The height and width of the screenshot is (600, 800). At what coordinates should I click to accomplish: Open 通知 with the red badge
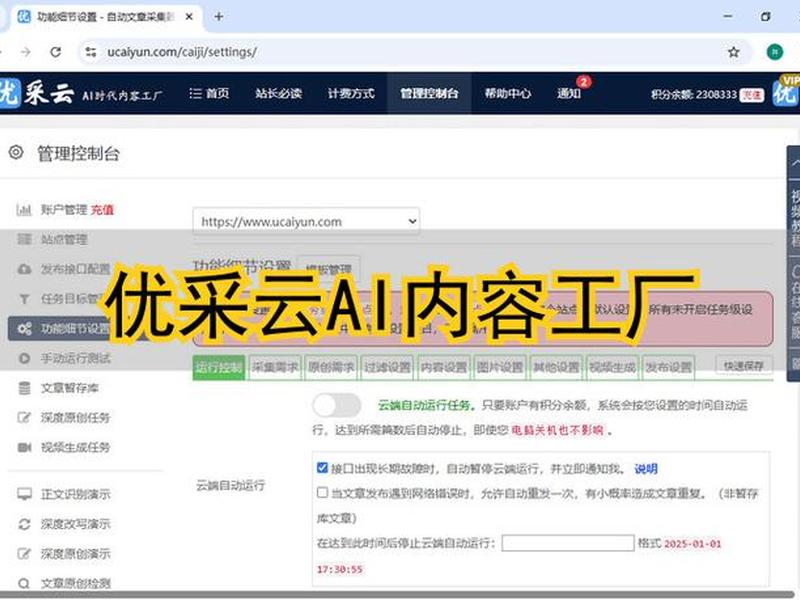click(569, 93)
